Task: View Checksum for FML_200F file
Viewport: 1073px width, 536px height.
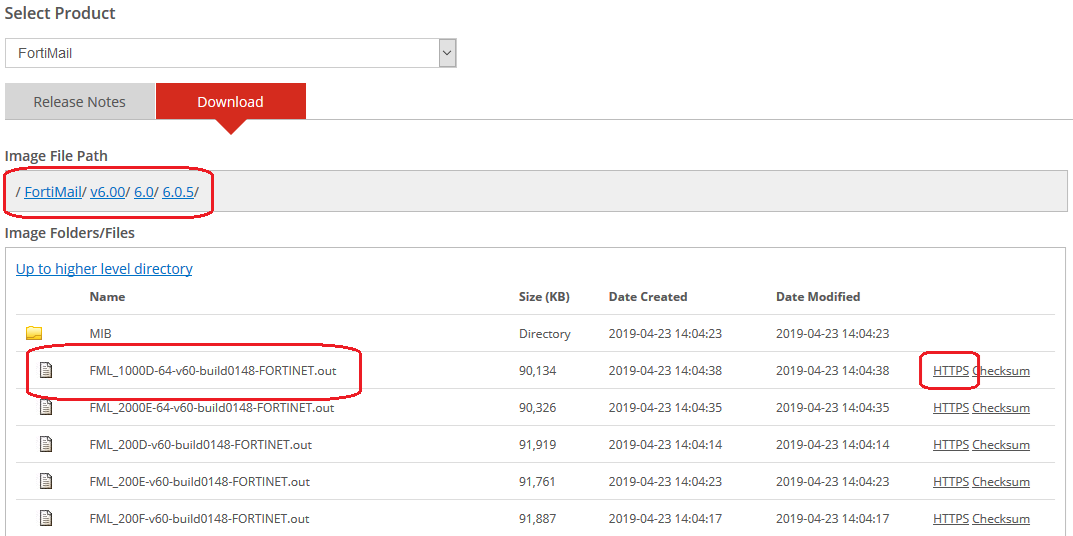Action: (x=1001, y=519)
